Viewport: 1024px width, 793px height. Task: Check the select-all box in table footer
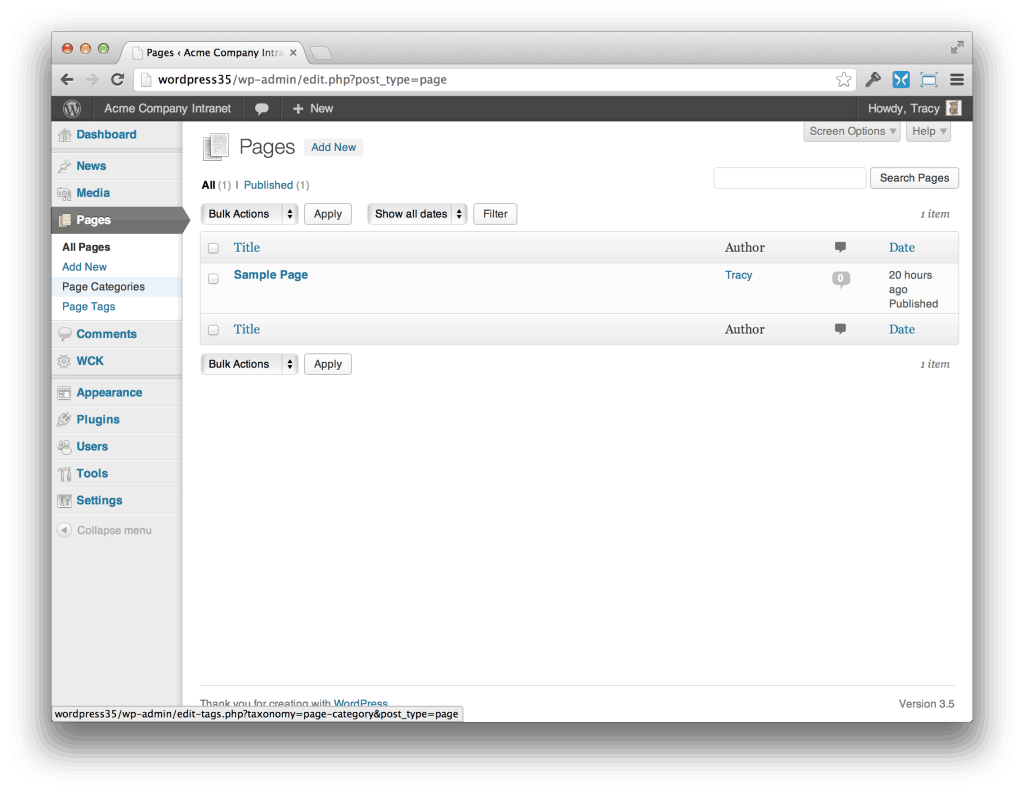[x=214, y=330]
